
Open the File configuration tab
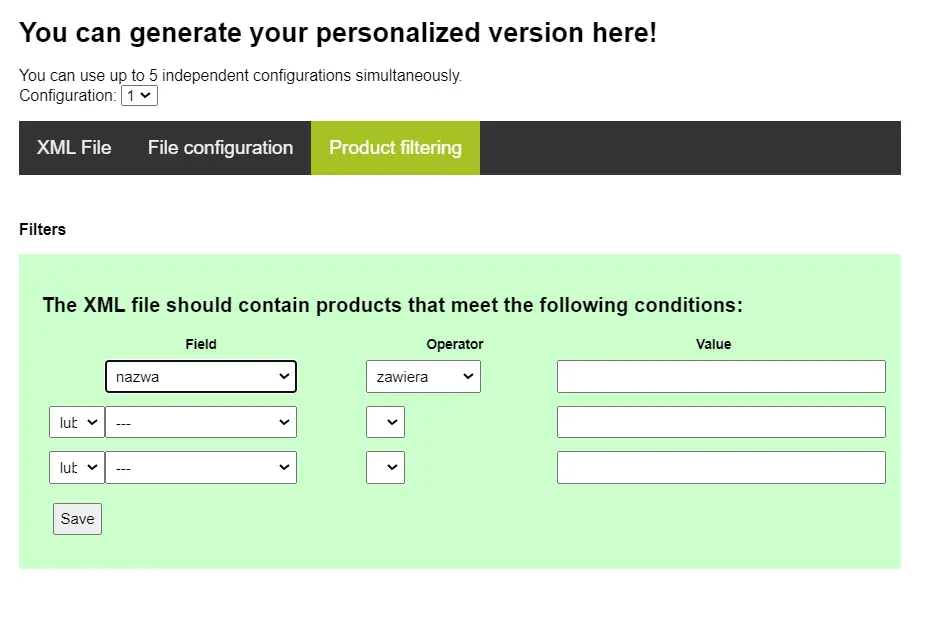click(220, 147)
